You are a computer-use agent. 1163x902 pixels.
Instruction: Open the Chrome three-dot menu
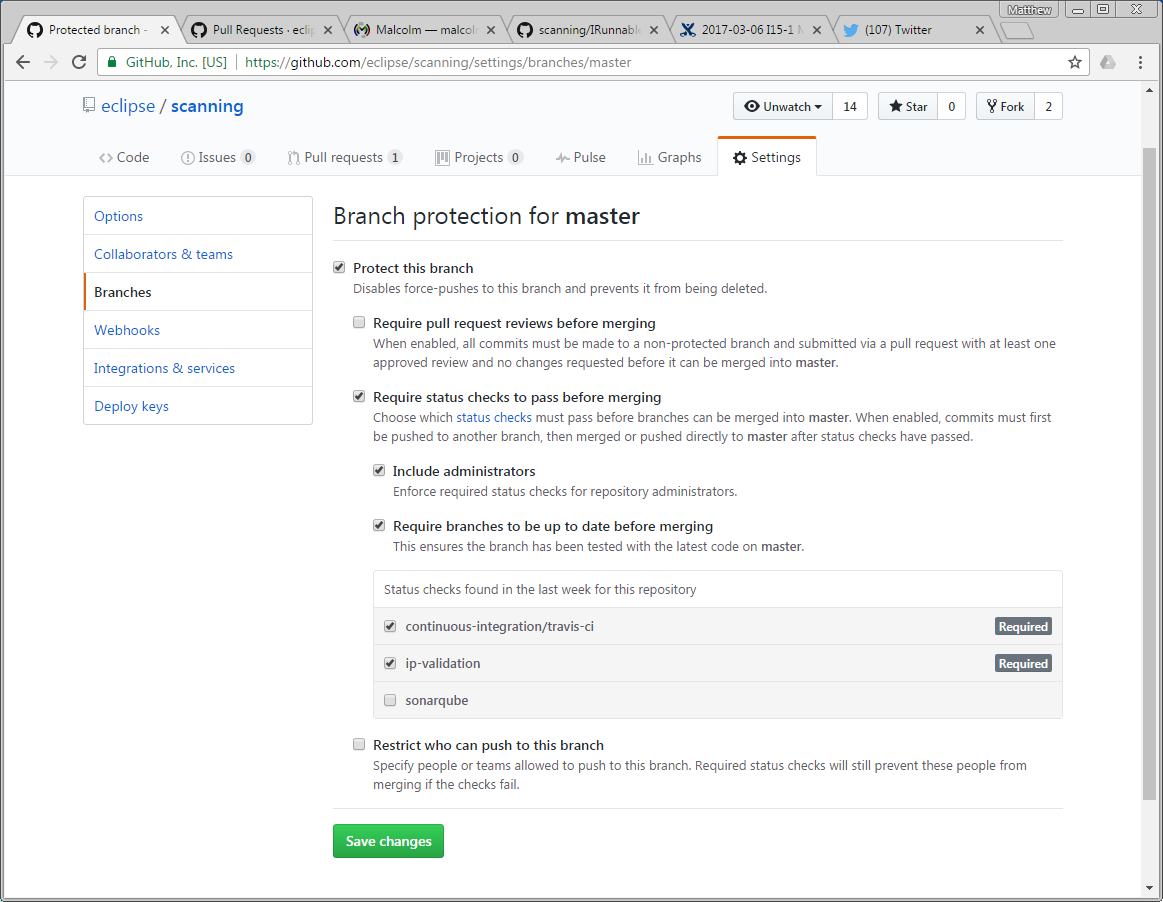click(1140, 62)
